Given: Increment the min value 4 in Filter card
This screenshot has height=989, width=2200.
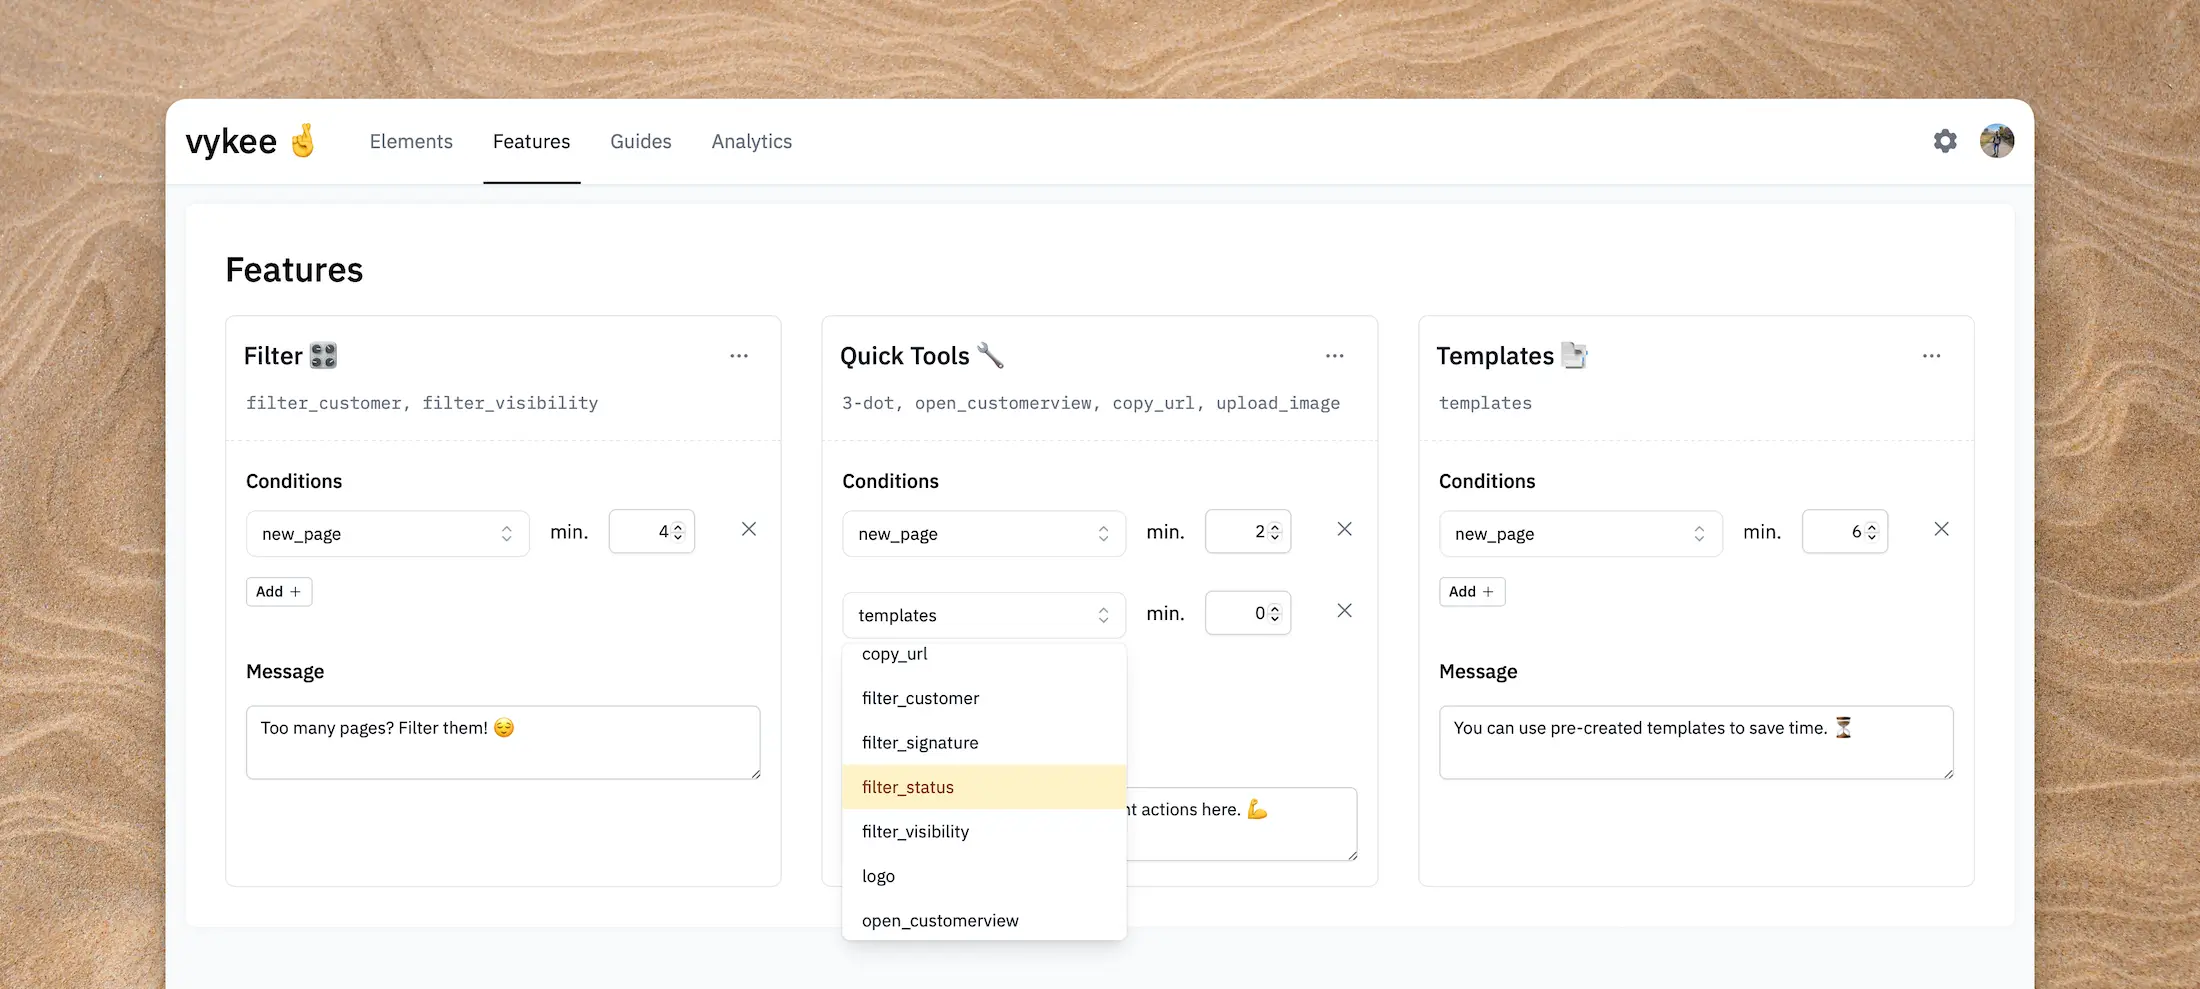Looking at the screenshot, I should 678,525.
